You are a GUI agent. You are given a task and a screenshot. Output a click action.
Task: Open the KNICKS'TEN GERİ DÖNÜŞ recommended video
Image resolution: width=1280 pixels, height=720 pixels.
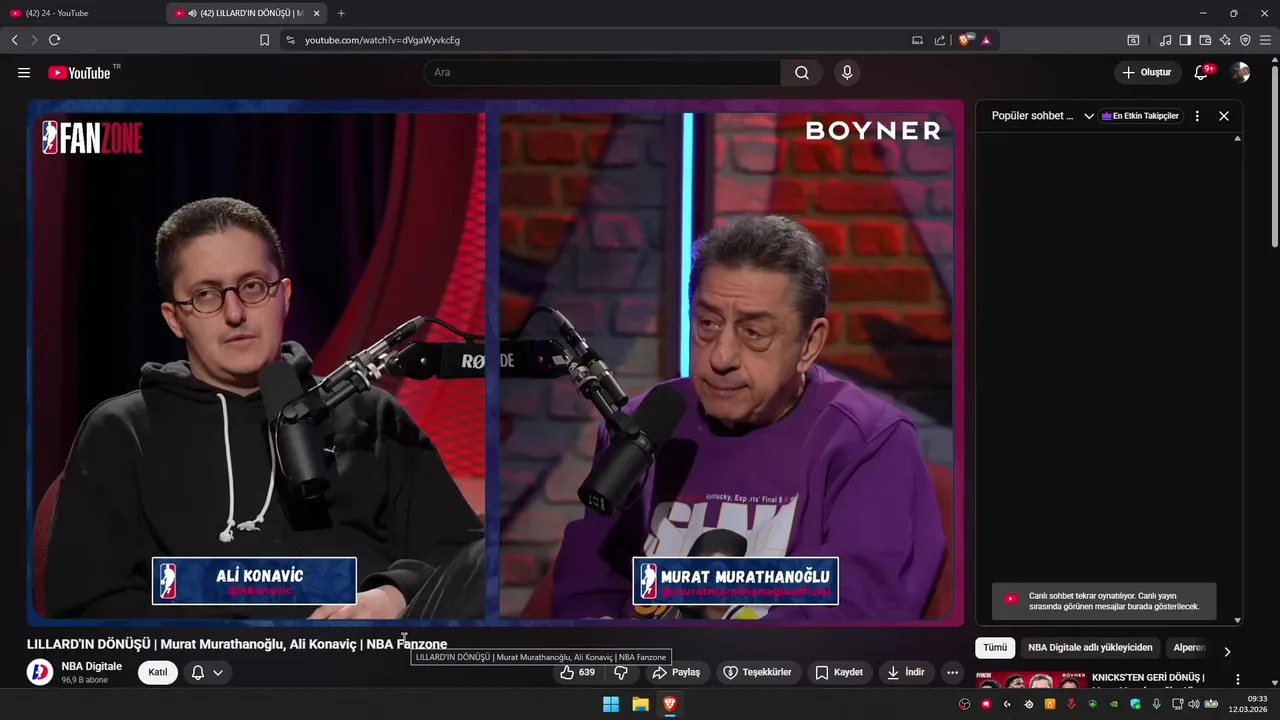[1147, 678]
